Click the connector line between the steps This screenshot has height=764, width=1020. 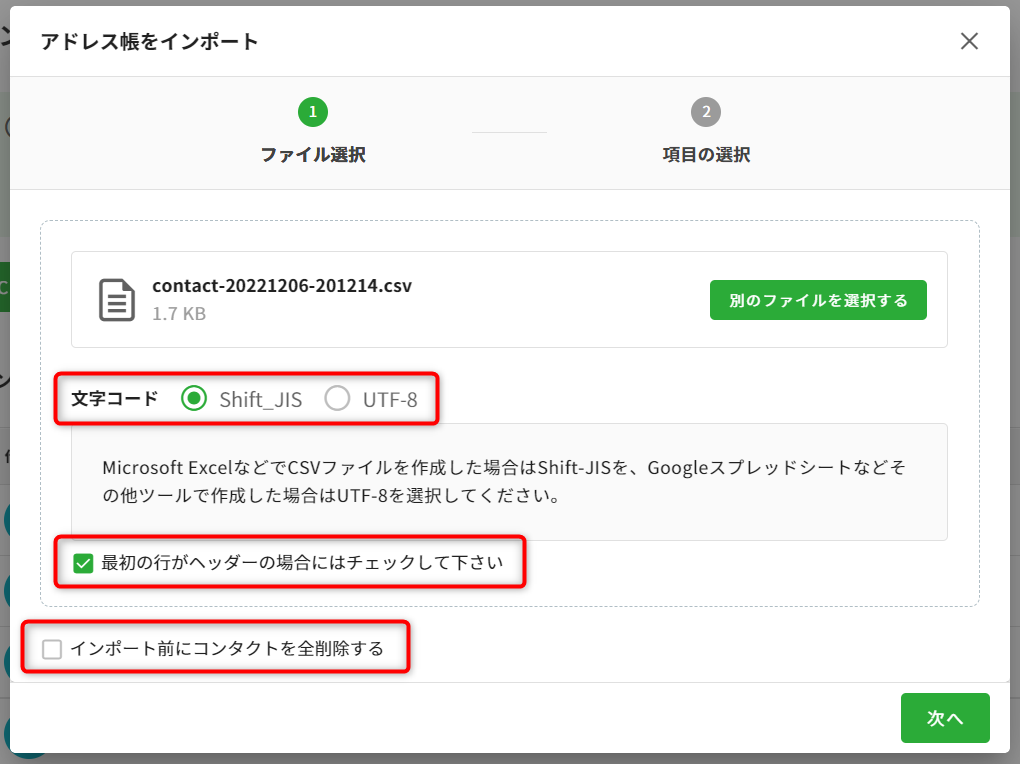point(509,132)
